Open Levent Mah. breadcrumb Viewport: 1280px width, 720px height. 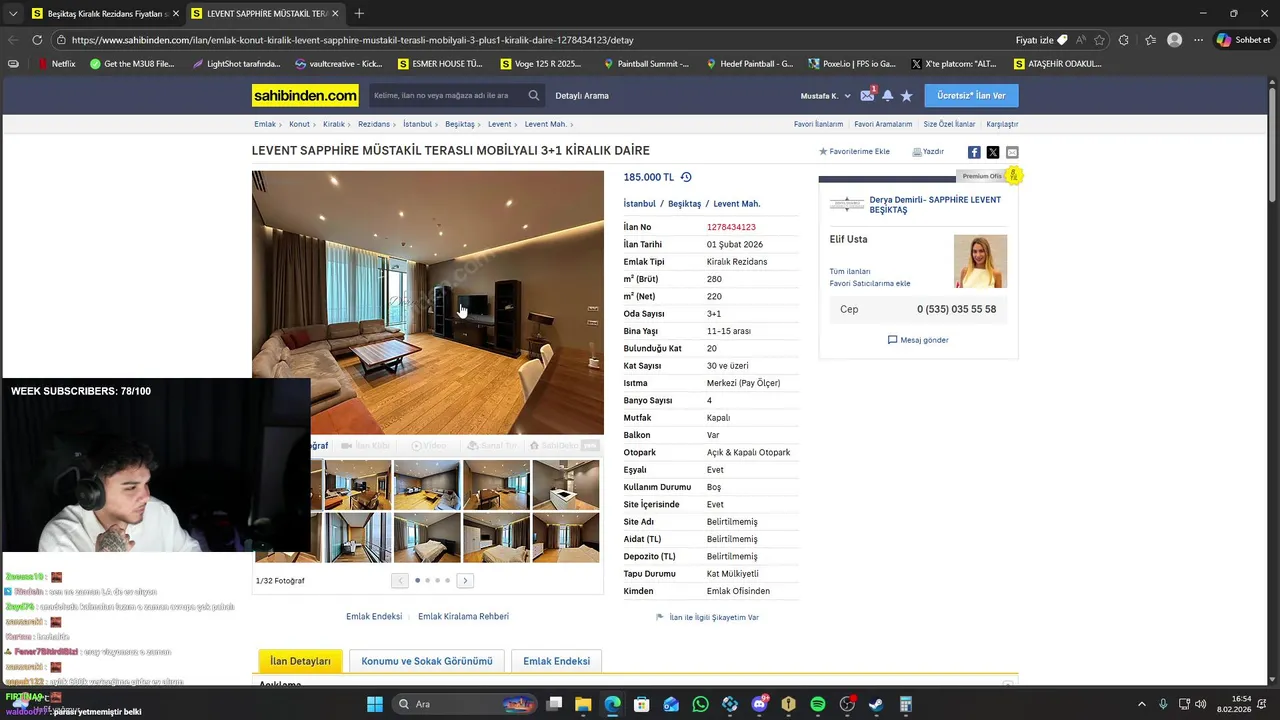coord(545,124)
